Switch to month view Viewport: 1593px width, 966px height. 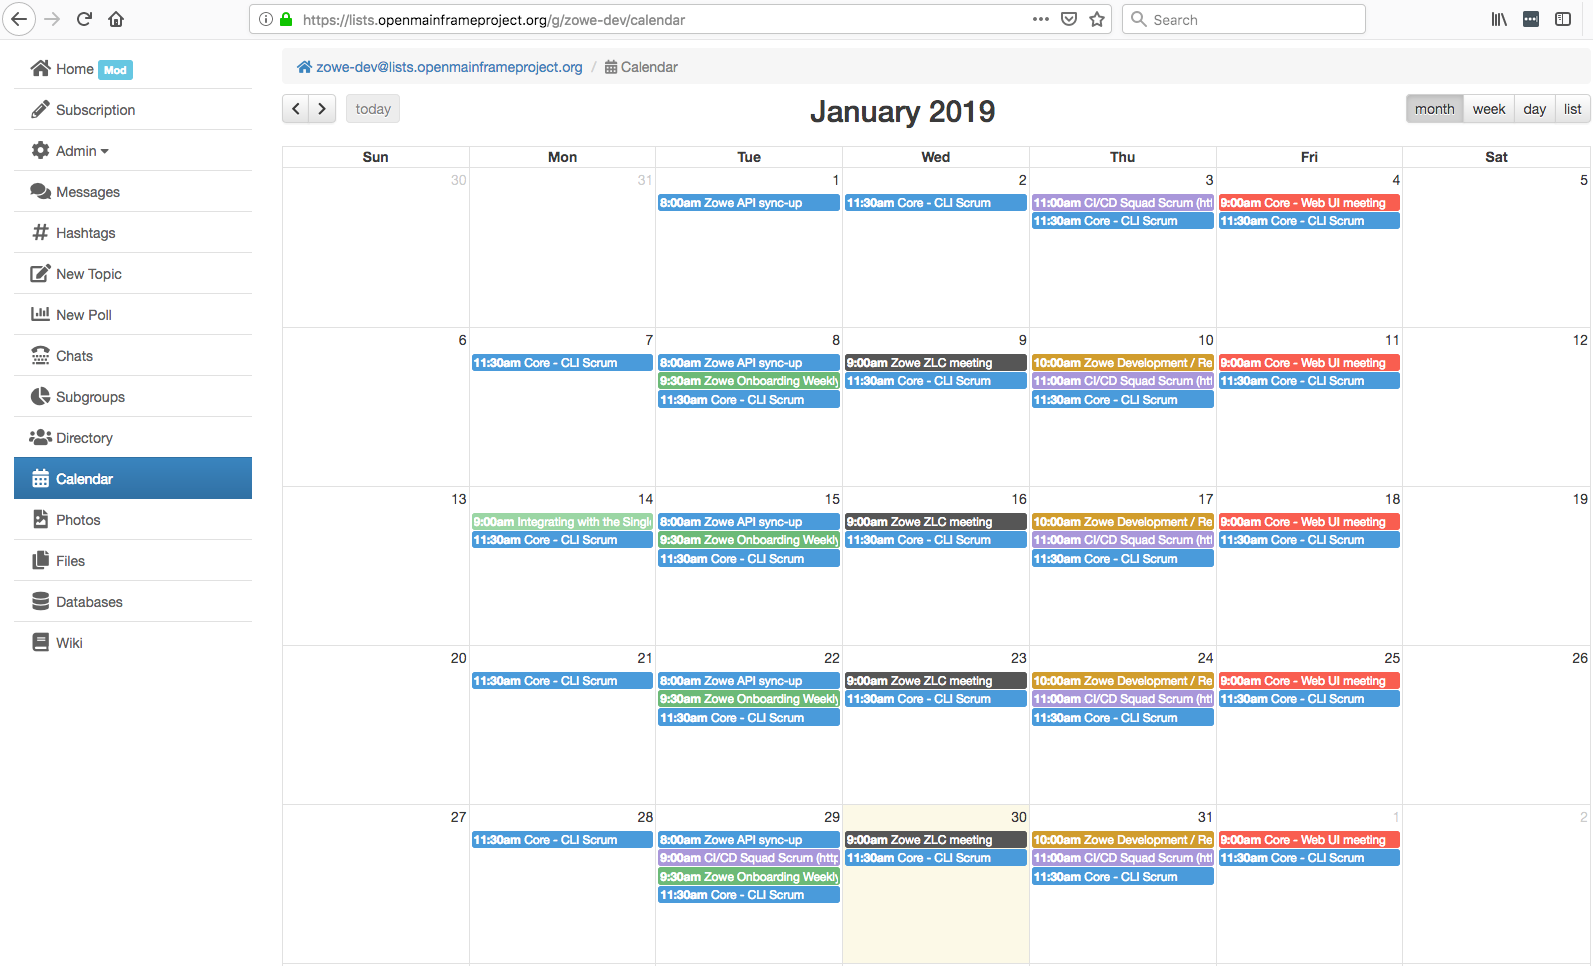(x=1435, y=109)
